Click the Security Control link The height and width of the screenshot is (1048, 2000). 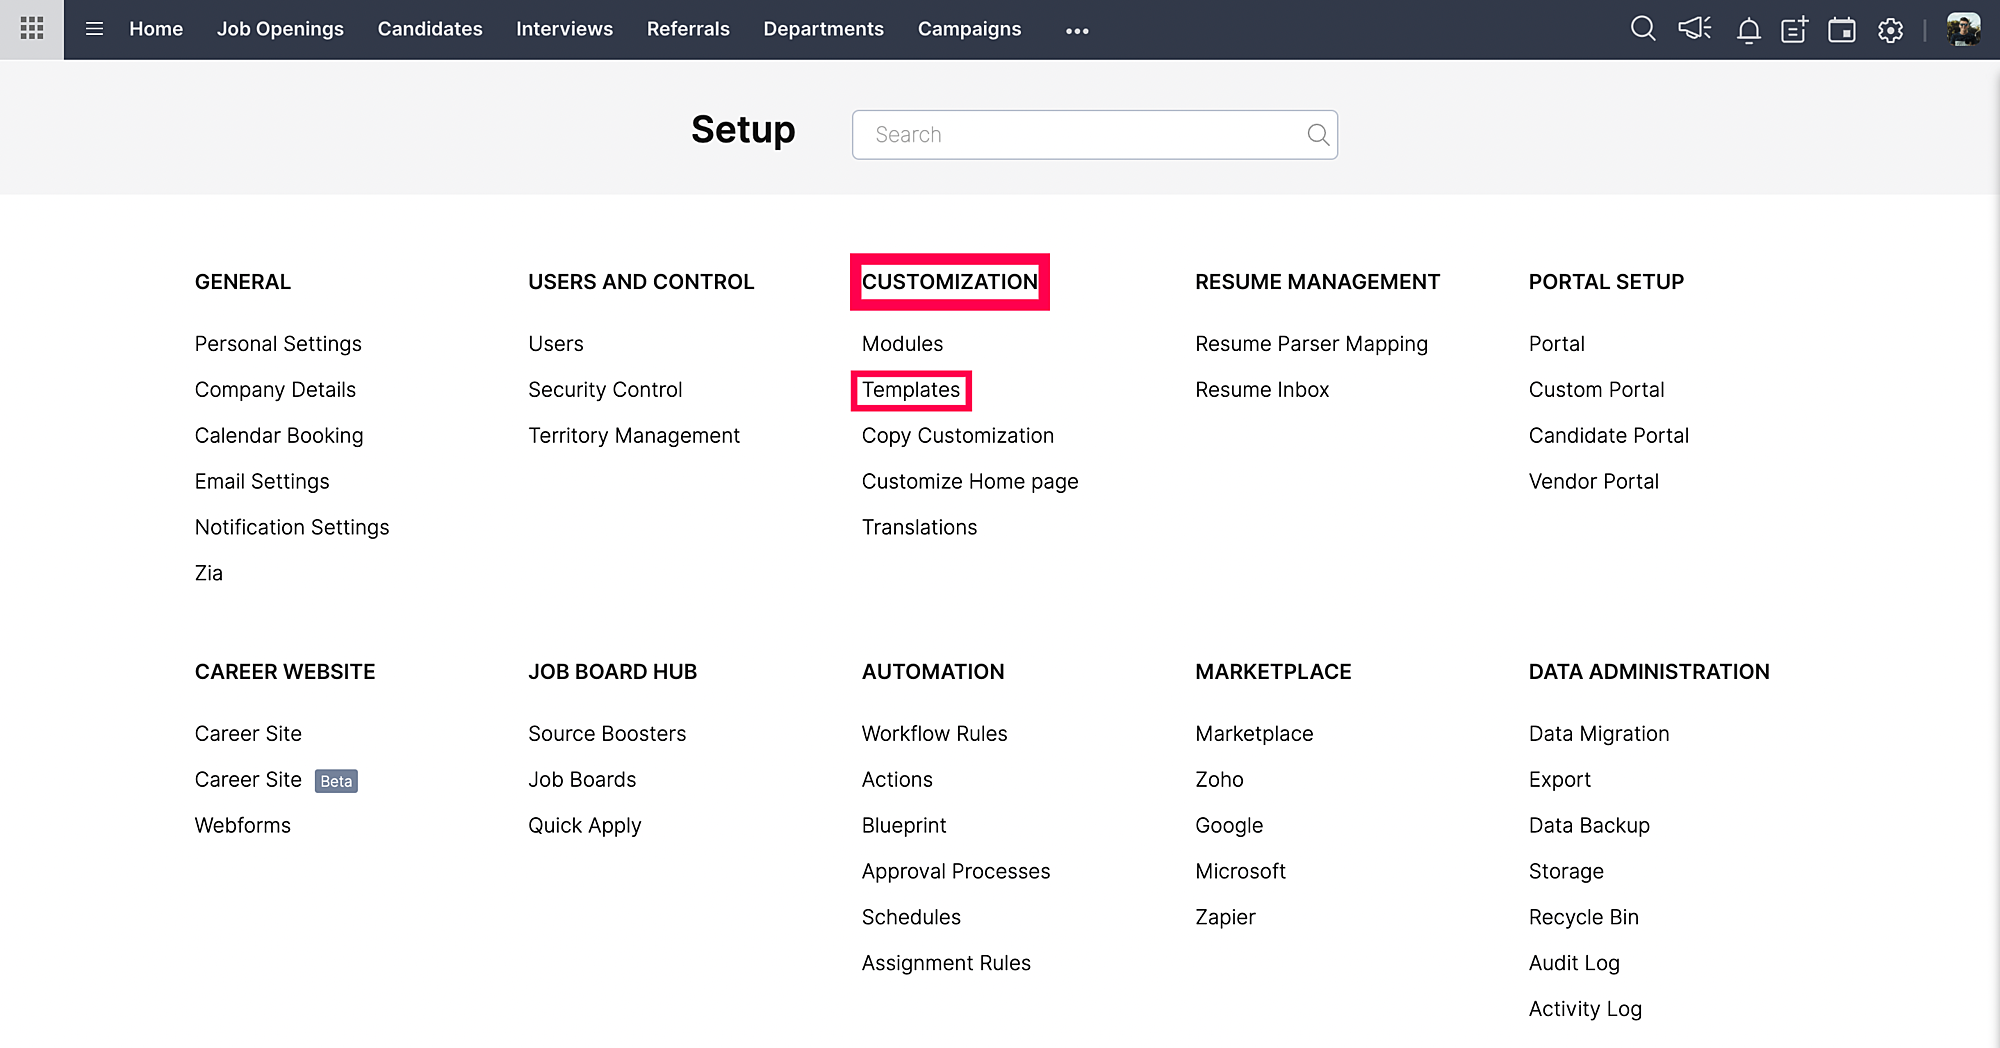point(605,390)
